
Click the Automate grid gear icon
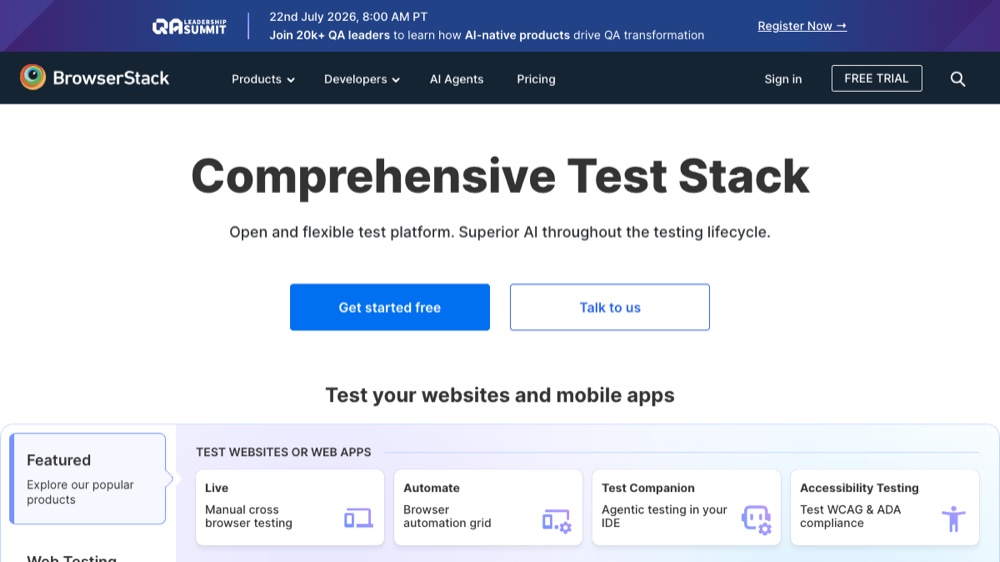tap(557, 521)
